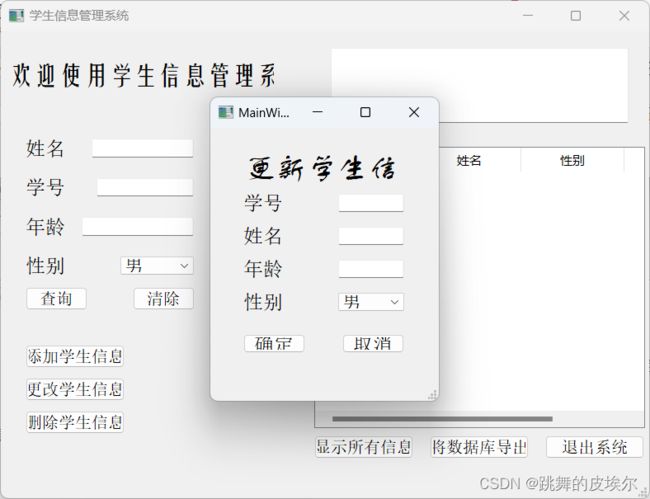This screenshot has height=499, width=650.
Task: Maximize the 学生信息管理系统 main window
Action: coord(575,16)
